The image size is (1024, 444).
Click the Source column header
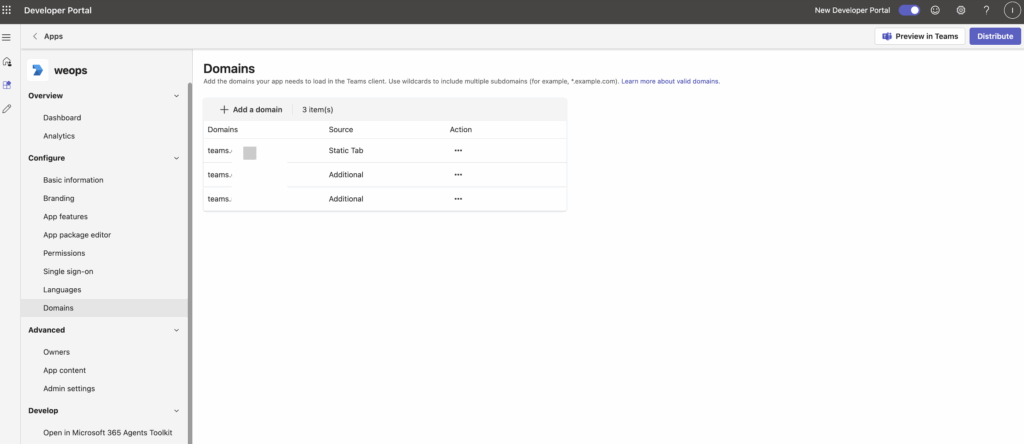tap(341, 130)
